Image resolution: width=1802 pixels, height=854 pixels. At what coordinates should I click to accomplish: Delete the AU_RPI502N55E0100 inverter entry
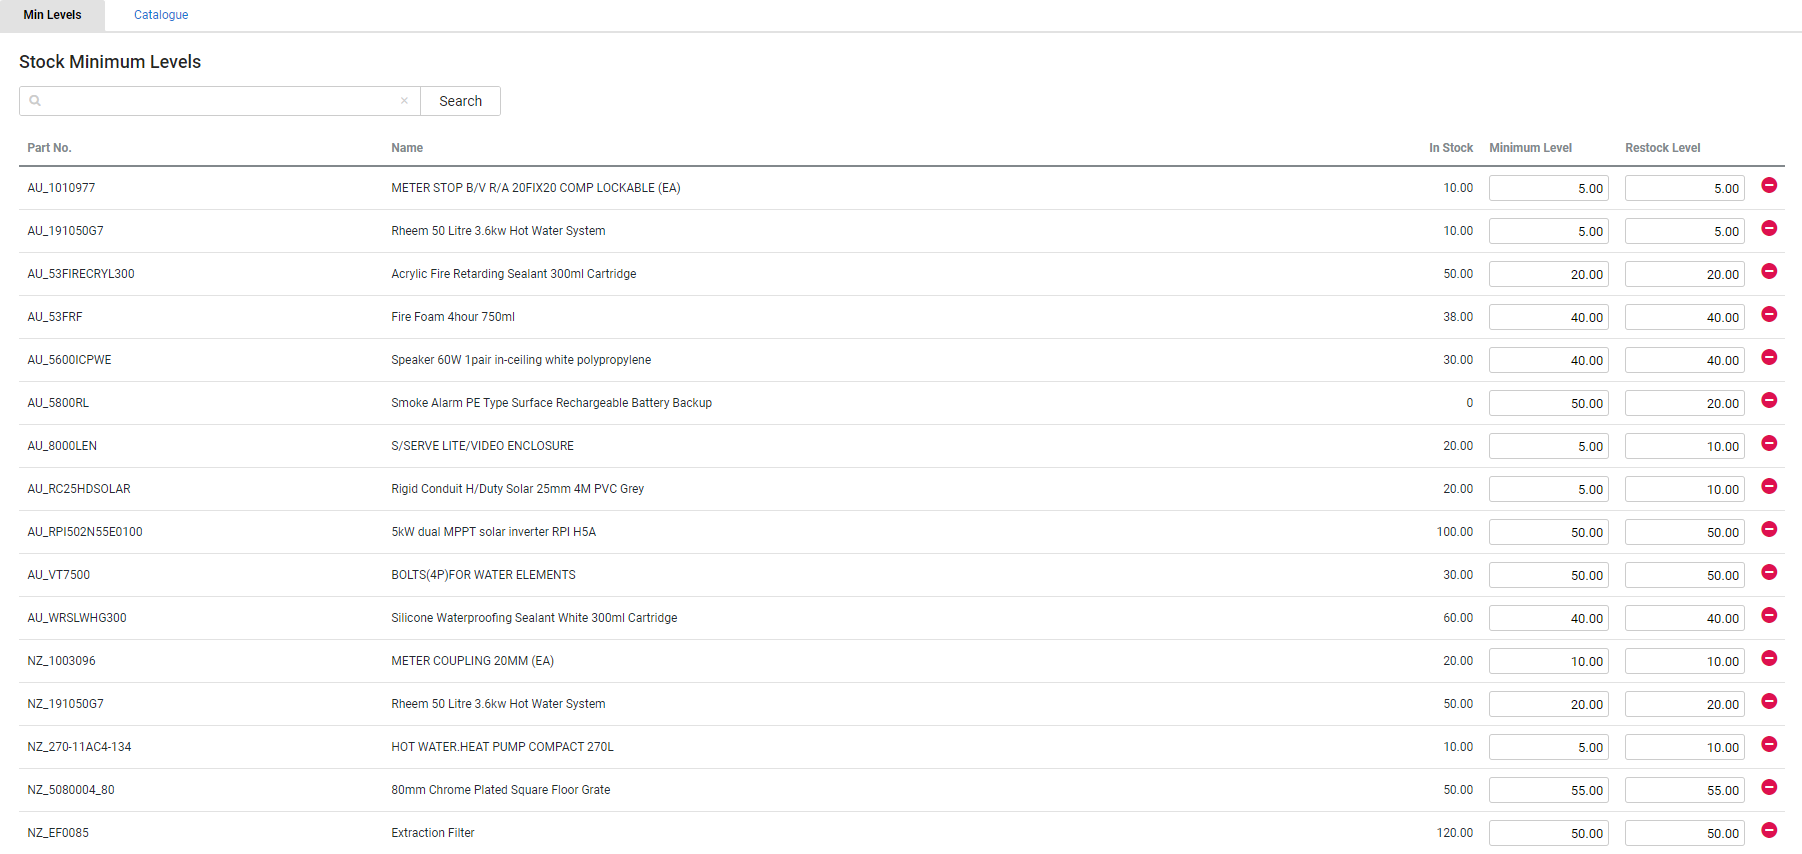(1769, 529)
